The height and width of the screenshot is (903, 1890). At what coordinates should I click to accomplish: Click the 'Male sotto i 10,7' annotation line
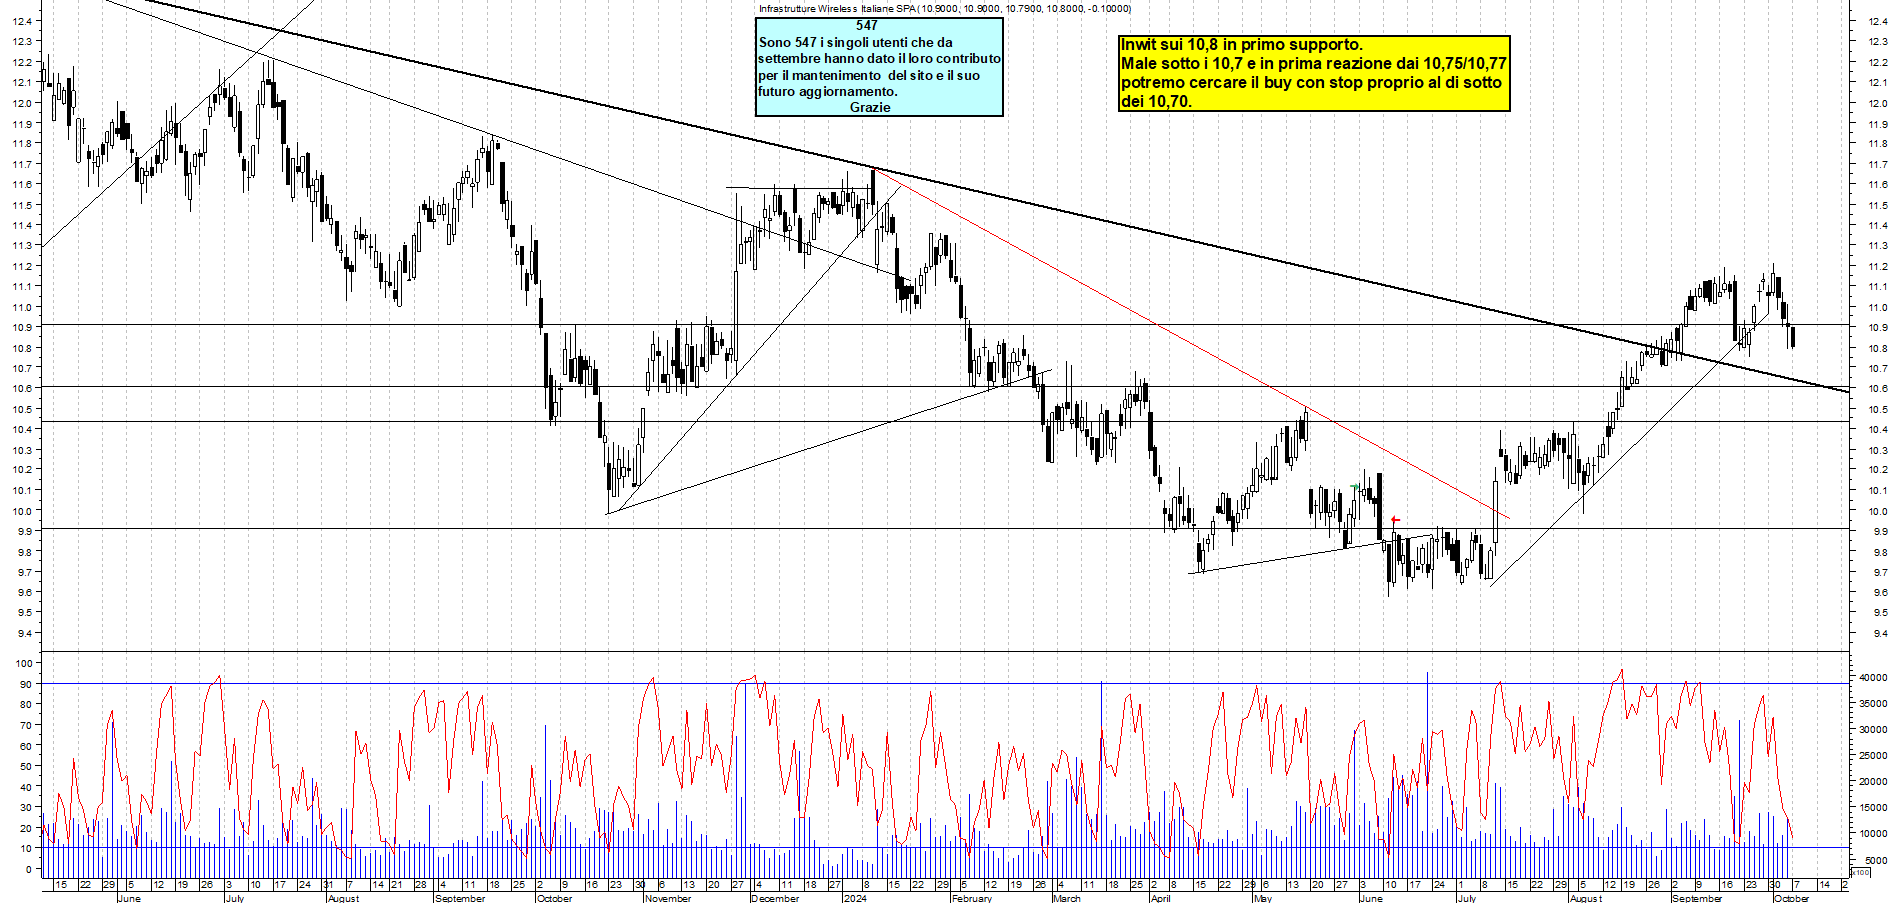coord(1313,63)
